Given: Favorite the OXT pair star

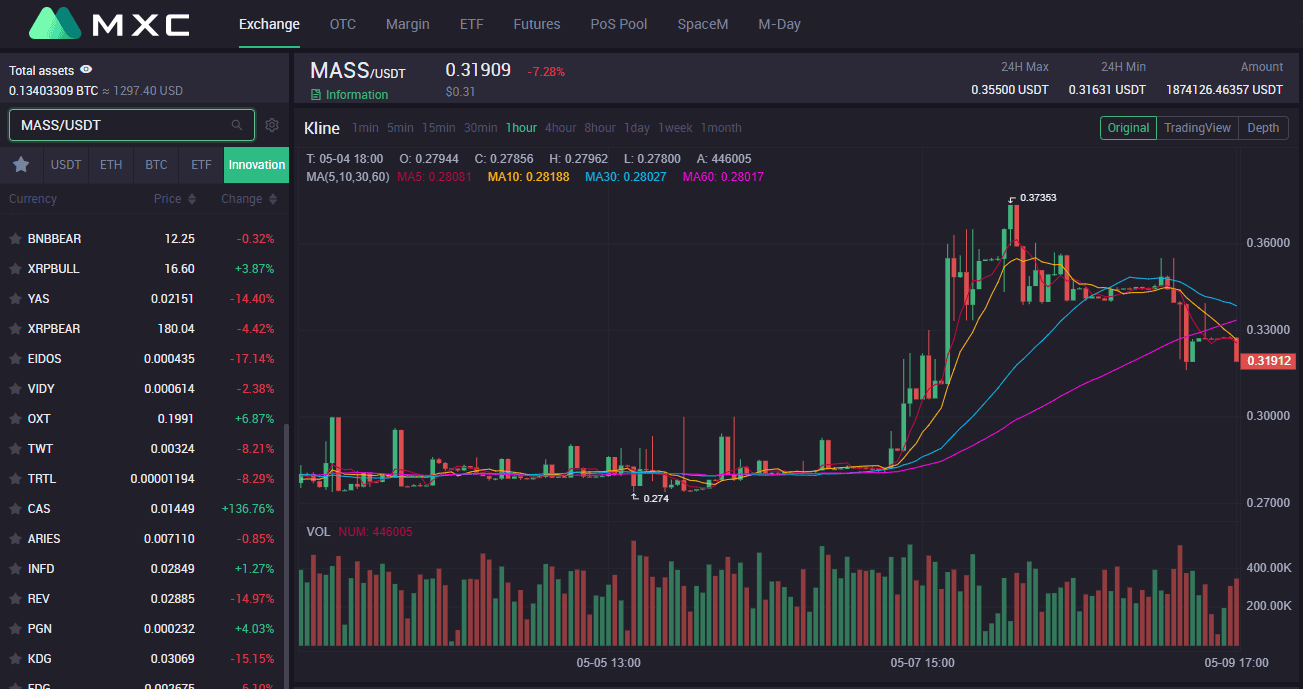Looking at the screenshot, I should (15, 419).
